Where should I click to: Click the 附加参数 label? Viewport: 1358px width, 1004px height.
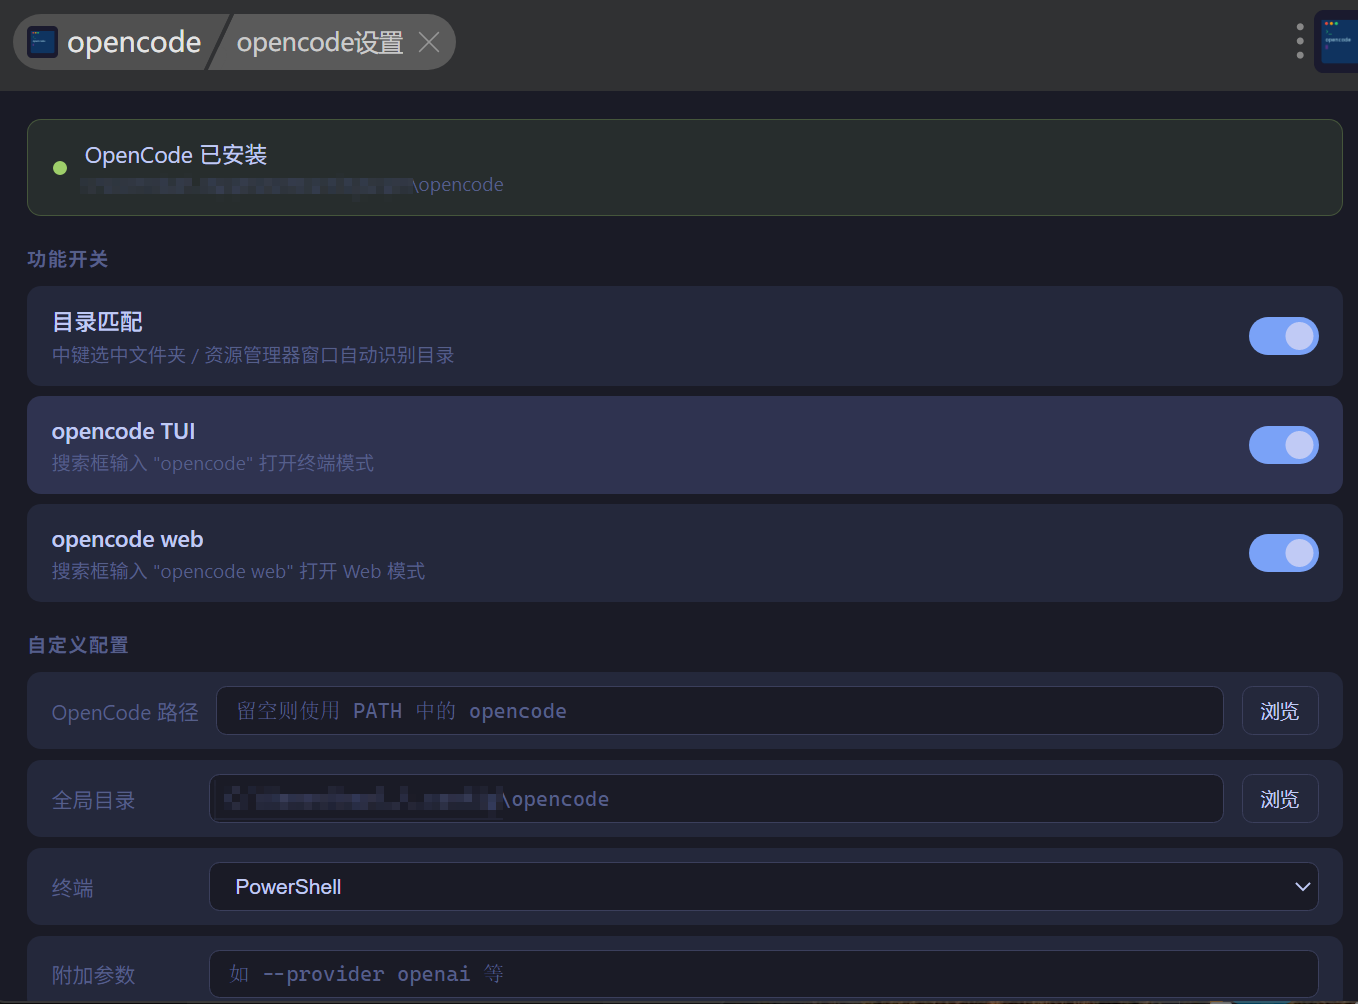tap(94, 975)
